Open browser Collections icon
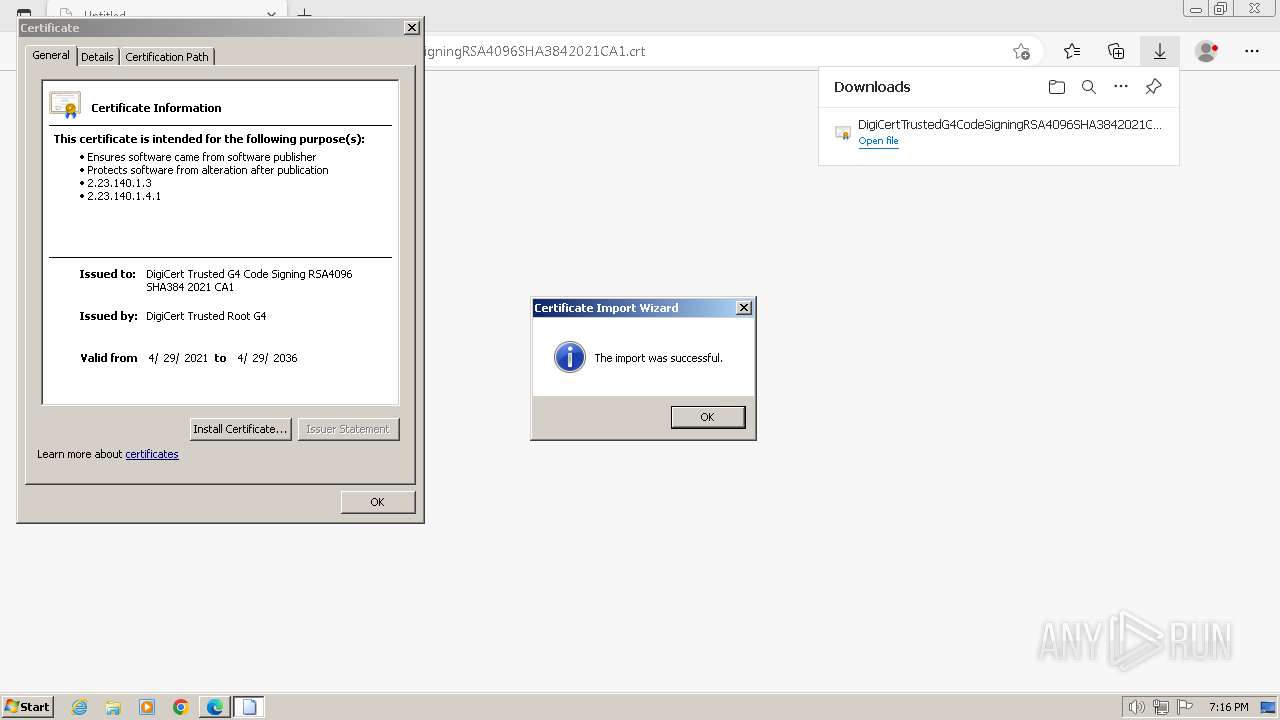1280x720 pixels. click(1116, 51)
